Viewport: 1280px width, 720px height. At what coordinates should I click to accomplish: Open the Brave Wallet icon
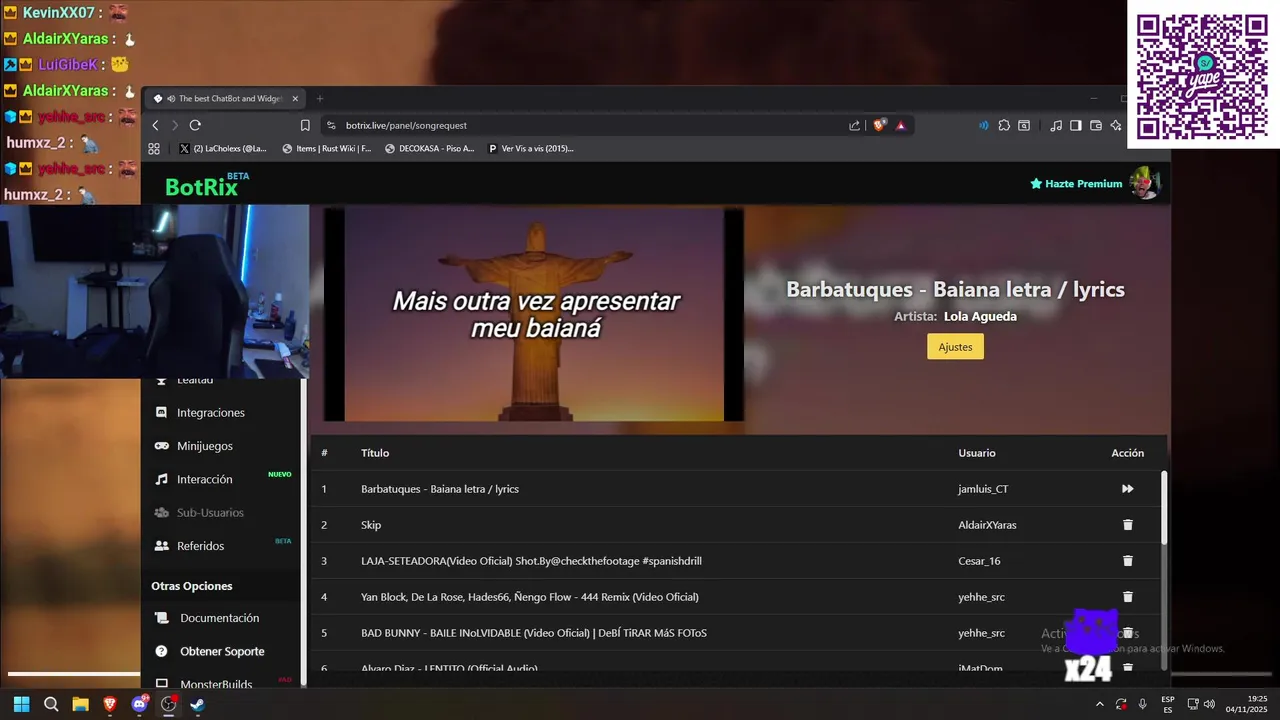point(1096,125)
